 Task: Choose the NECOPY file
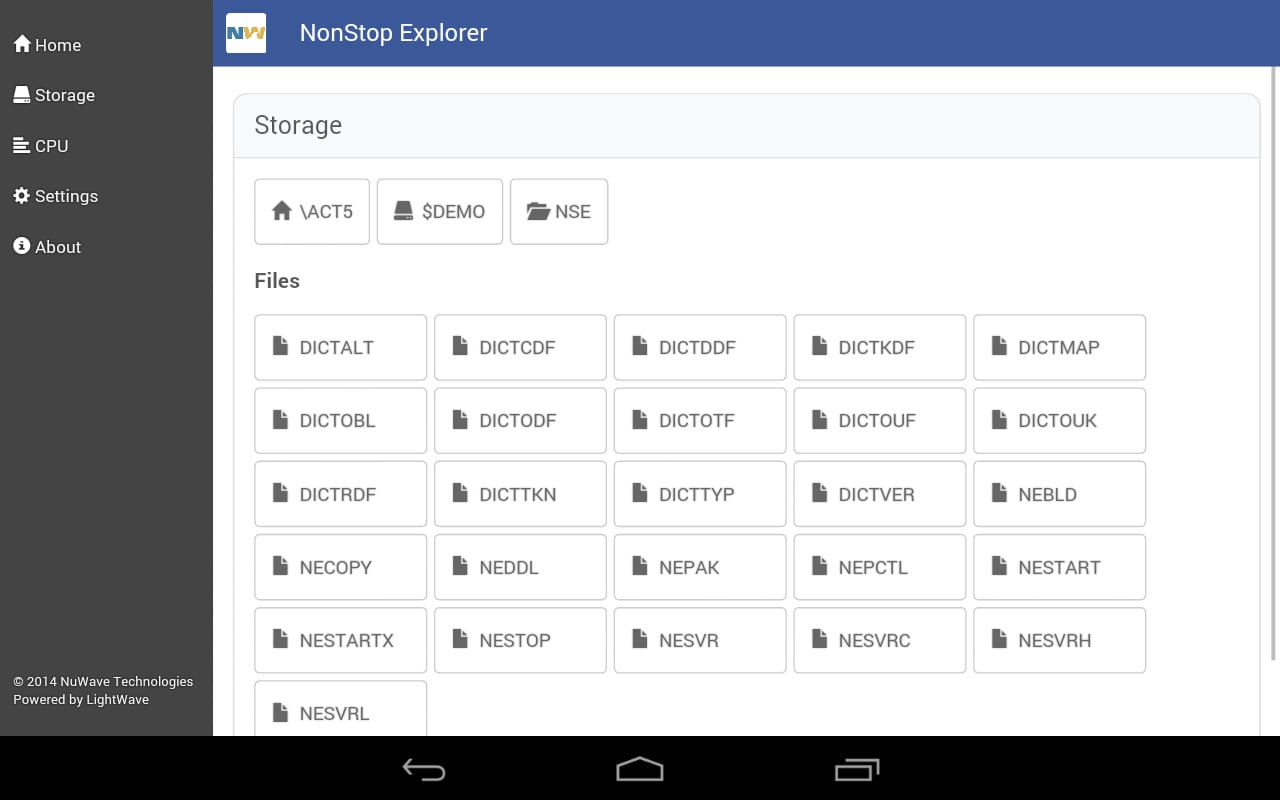coord(341,567)
